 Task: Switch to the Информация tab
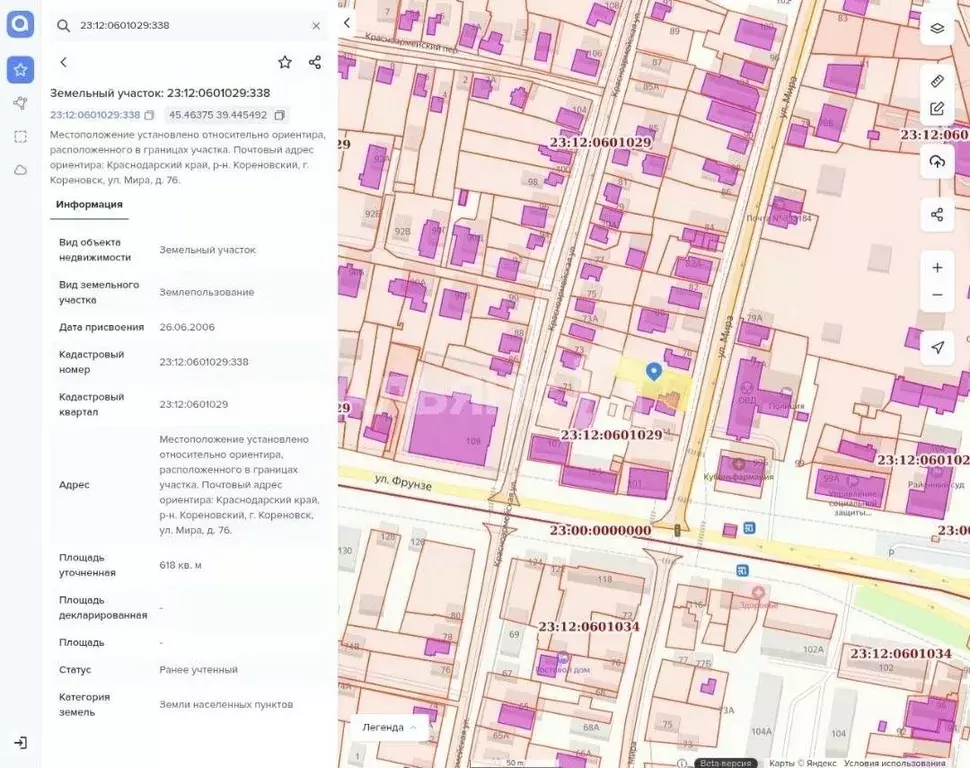(x=89, y=205)
